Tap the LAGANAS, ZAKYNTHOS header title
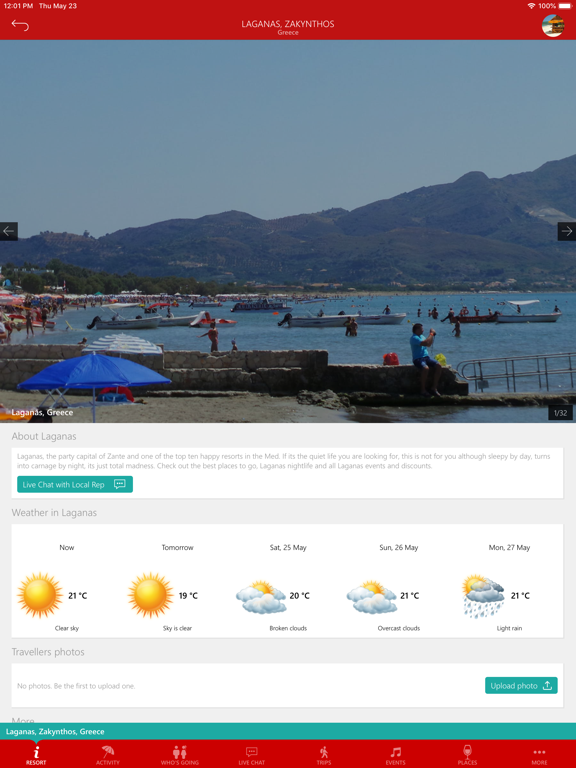576x768 pixels. [x=288, y=24]
